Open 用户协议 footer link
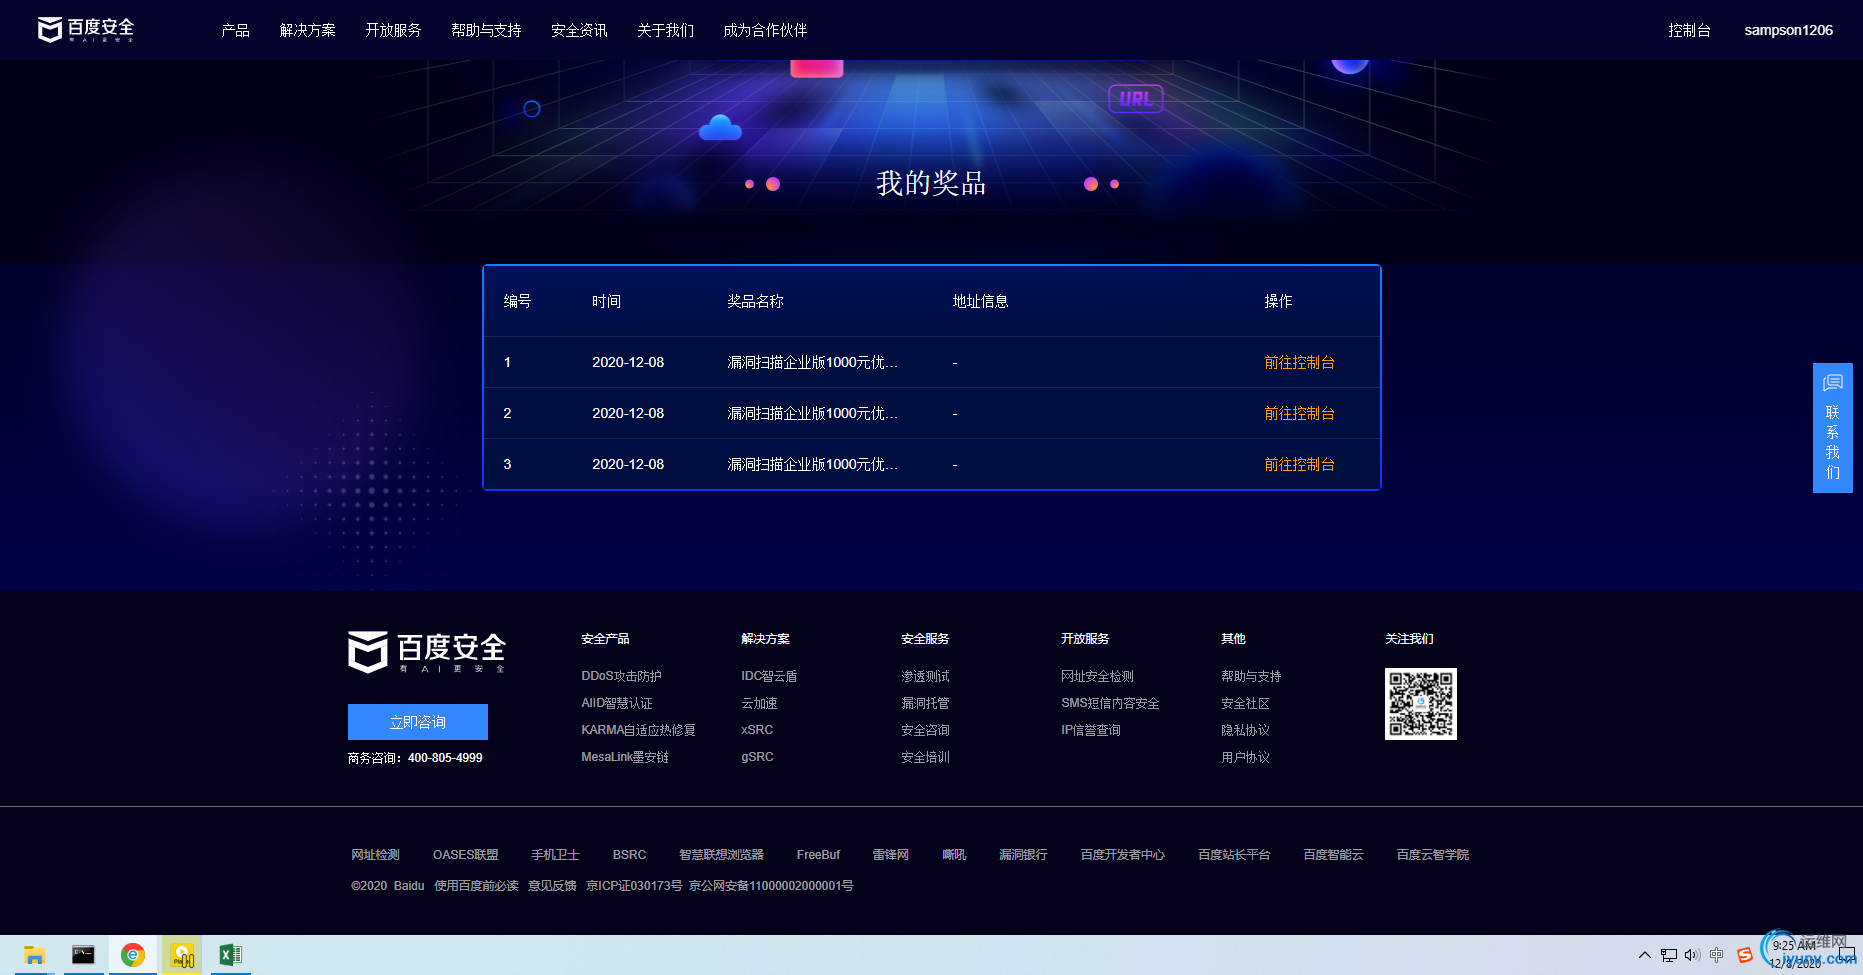Image resolution: width=1863 pixels, height=975 pixels. pyautogui.click(x=1245, y=757)
